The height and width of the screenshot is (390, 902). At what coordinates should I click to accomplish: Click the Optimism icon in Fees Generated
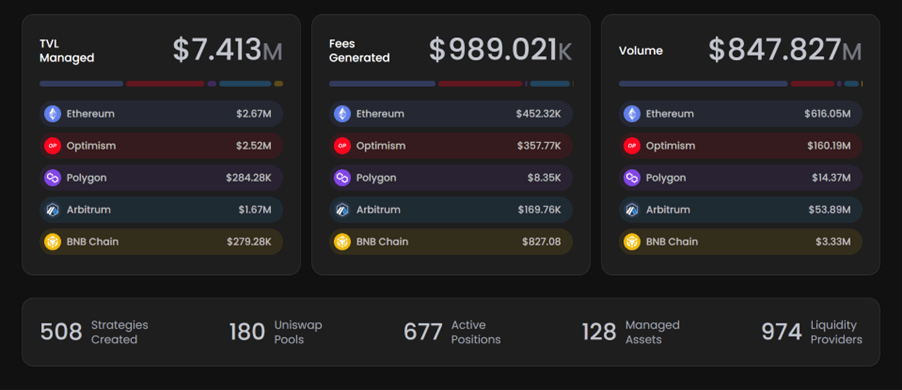point(342,146)
